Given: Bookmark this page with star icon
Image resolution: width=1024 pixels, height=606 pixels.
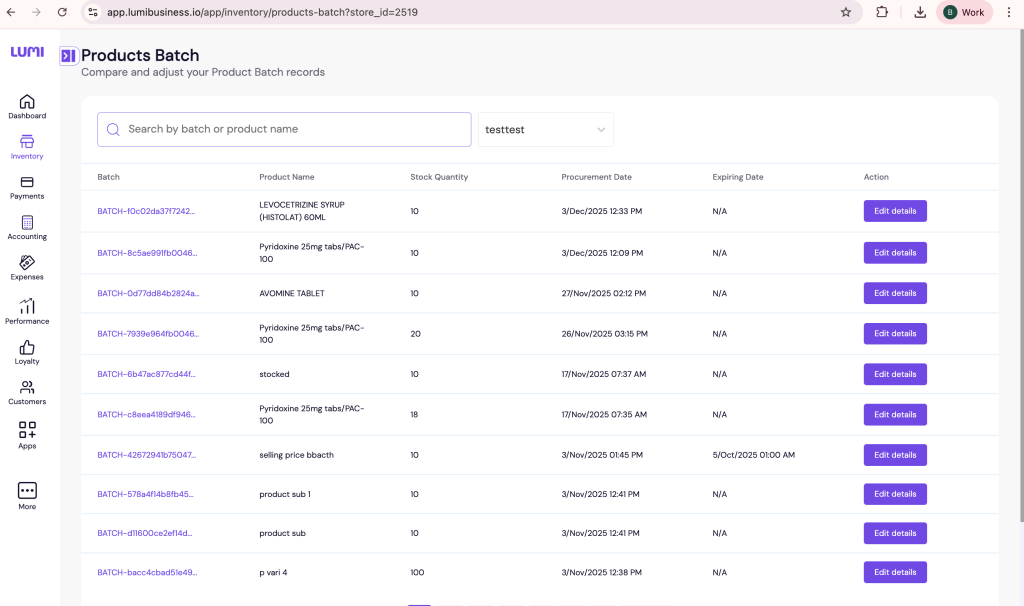Looking at the screenshot, I should pos(846,12).
